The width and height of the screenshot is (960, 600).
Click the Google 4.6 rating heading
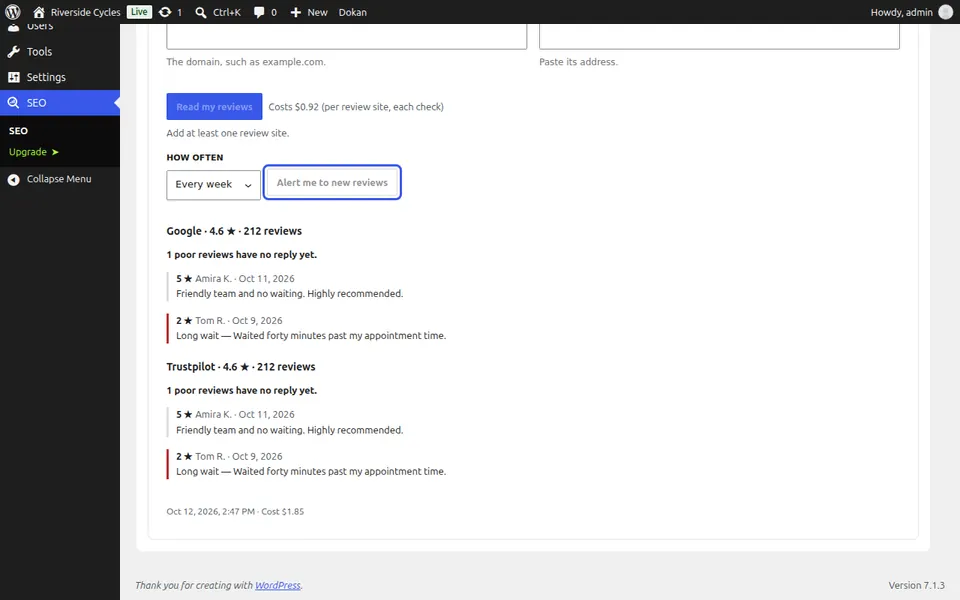pyautogui.click(x=234, y=231)
